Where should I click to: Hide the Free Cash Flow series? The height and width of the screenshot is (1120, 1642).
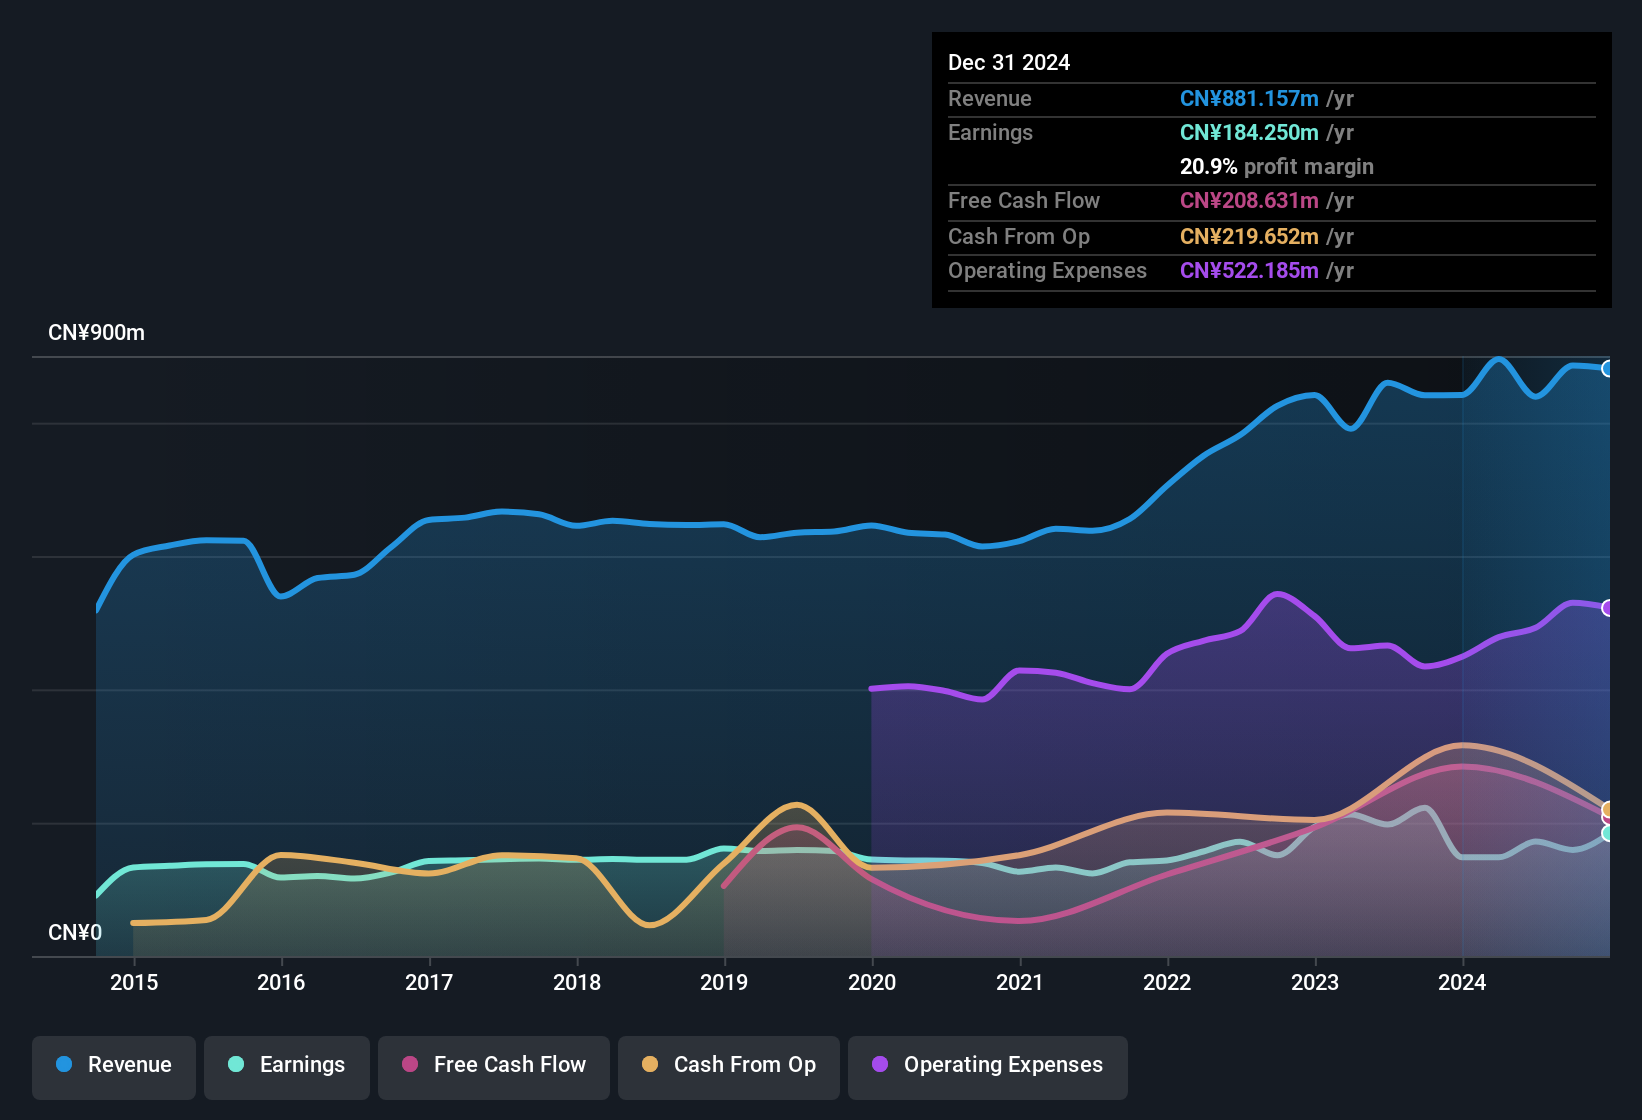(494, 1065)
